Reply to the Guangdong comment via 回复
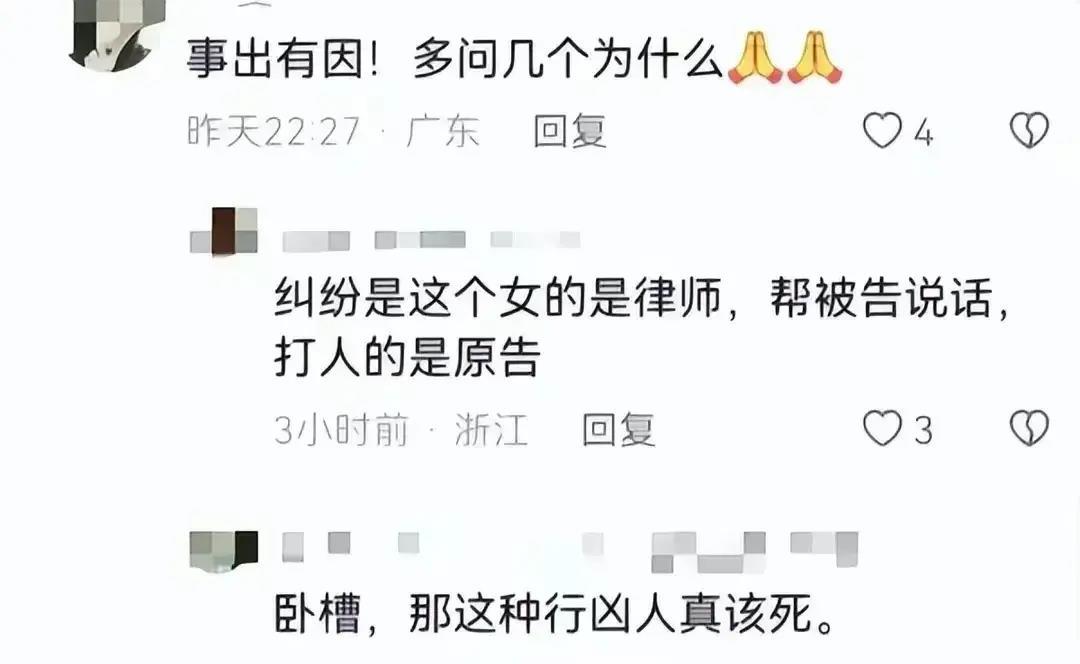This screenshot has height=664, width=1080. tap(570, 131)
